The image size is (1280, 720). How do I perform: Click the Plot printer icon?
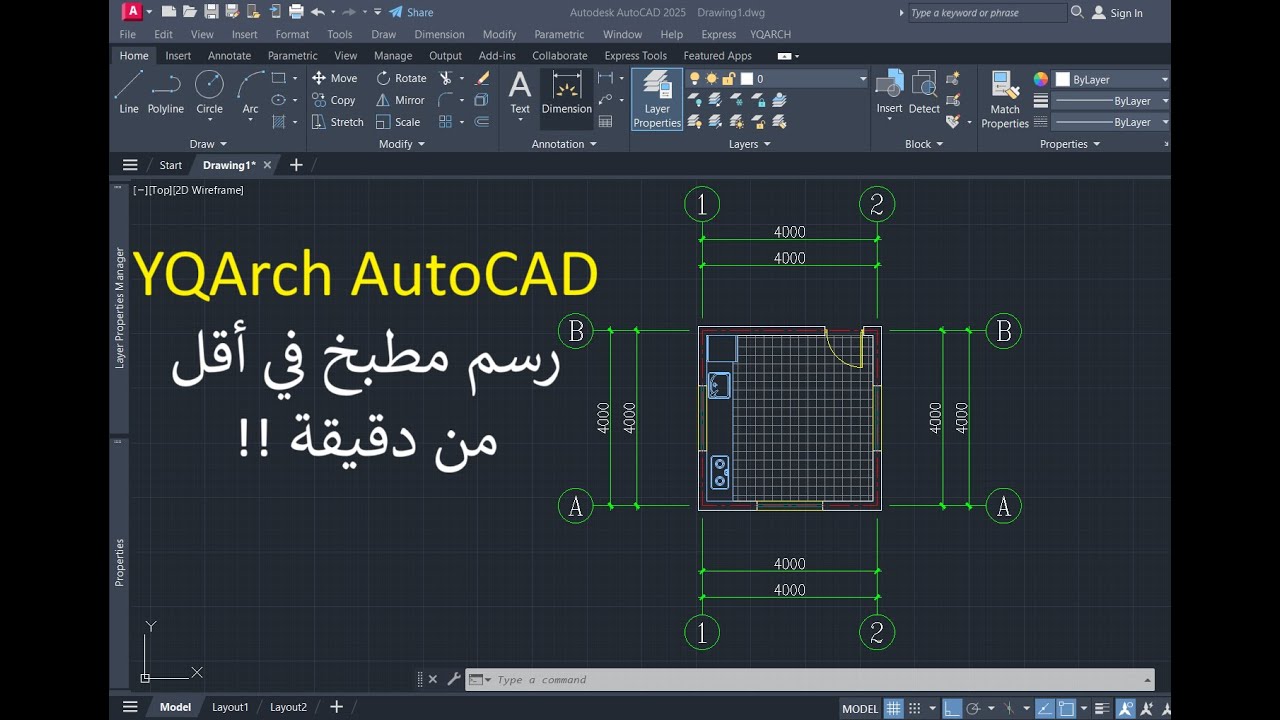[296, 12]
